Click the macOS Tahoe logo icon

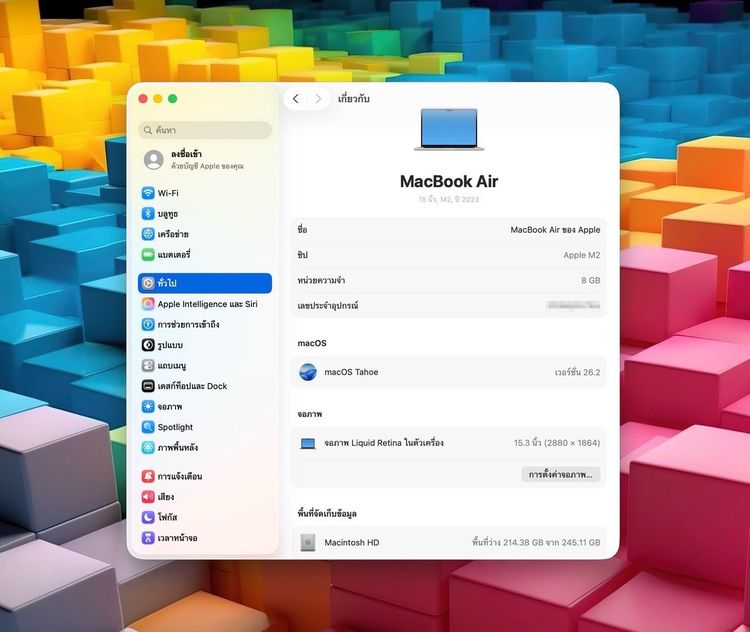point(308,372)
